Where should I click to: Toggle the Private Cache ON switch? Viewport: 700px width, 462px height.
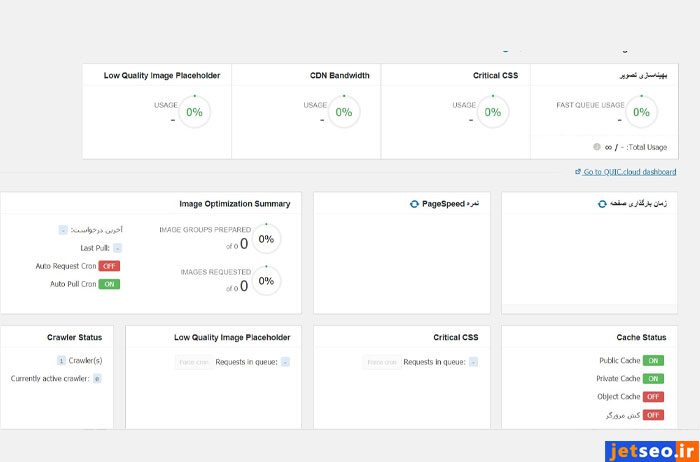(653, 379)
